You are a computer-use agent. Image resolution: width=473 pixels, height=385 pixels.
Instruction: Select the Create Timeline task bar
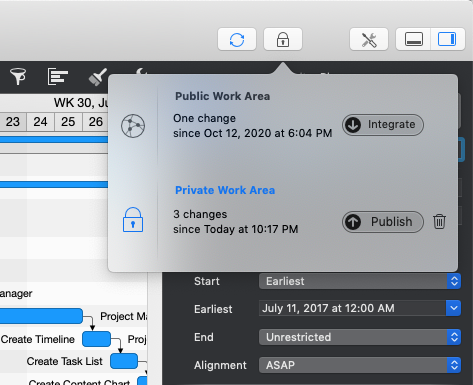pyautogui.click(x=96, y=339)
